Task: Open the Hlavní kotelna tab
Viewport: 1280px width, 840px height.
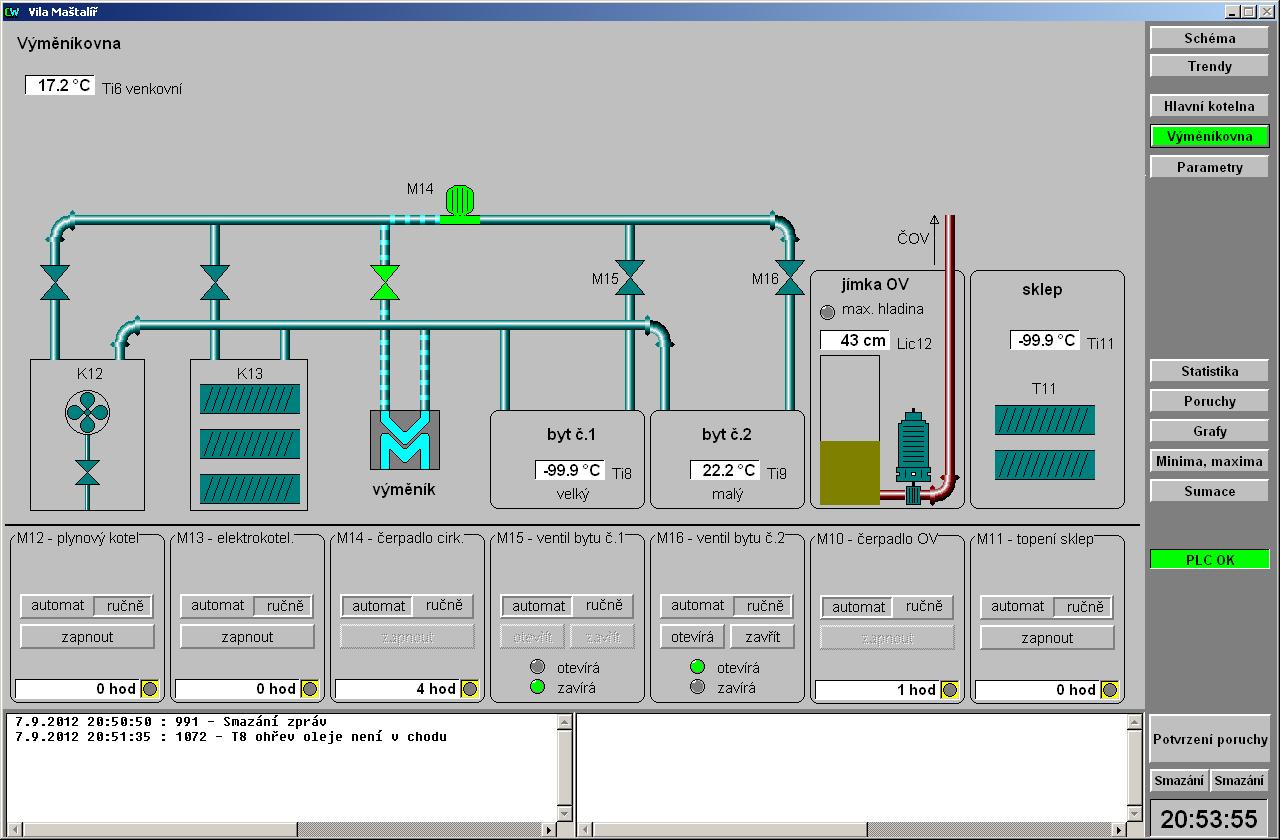Action: point(1209,106)
